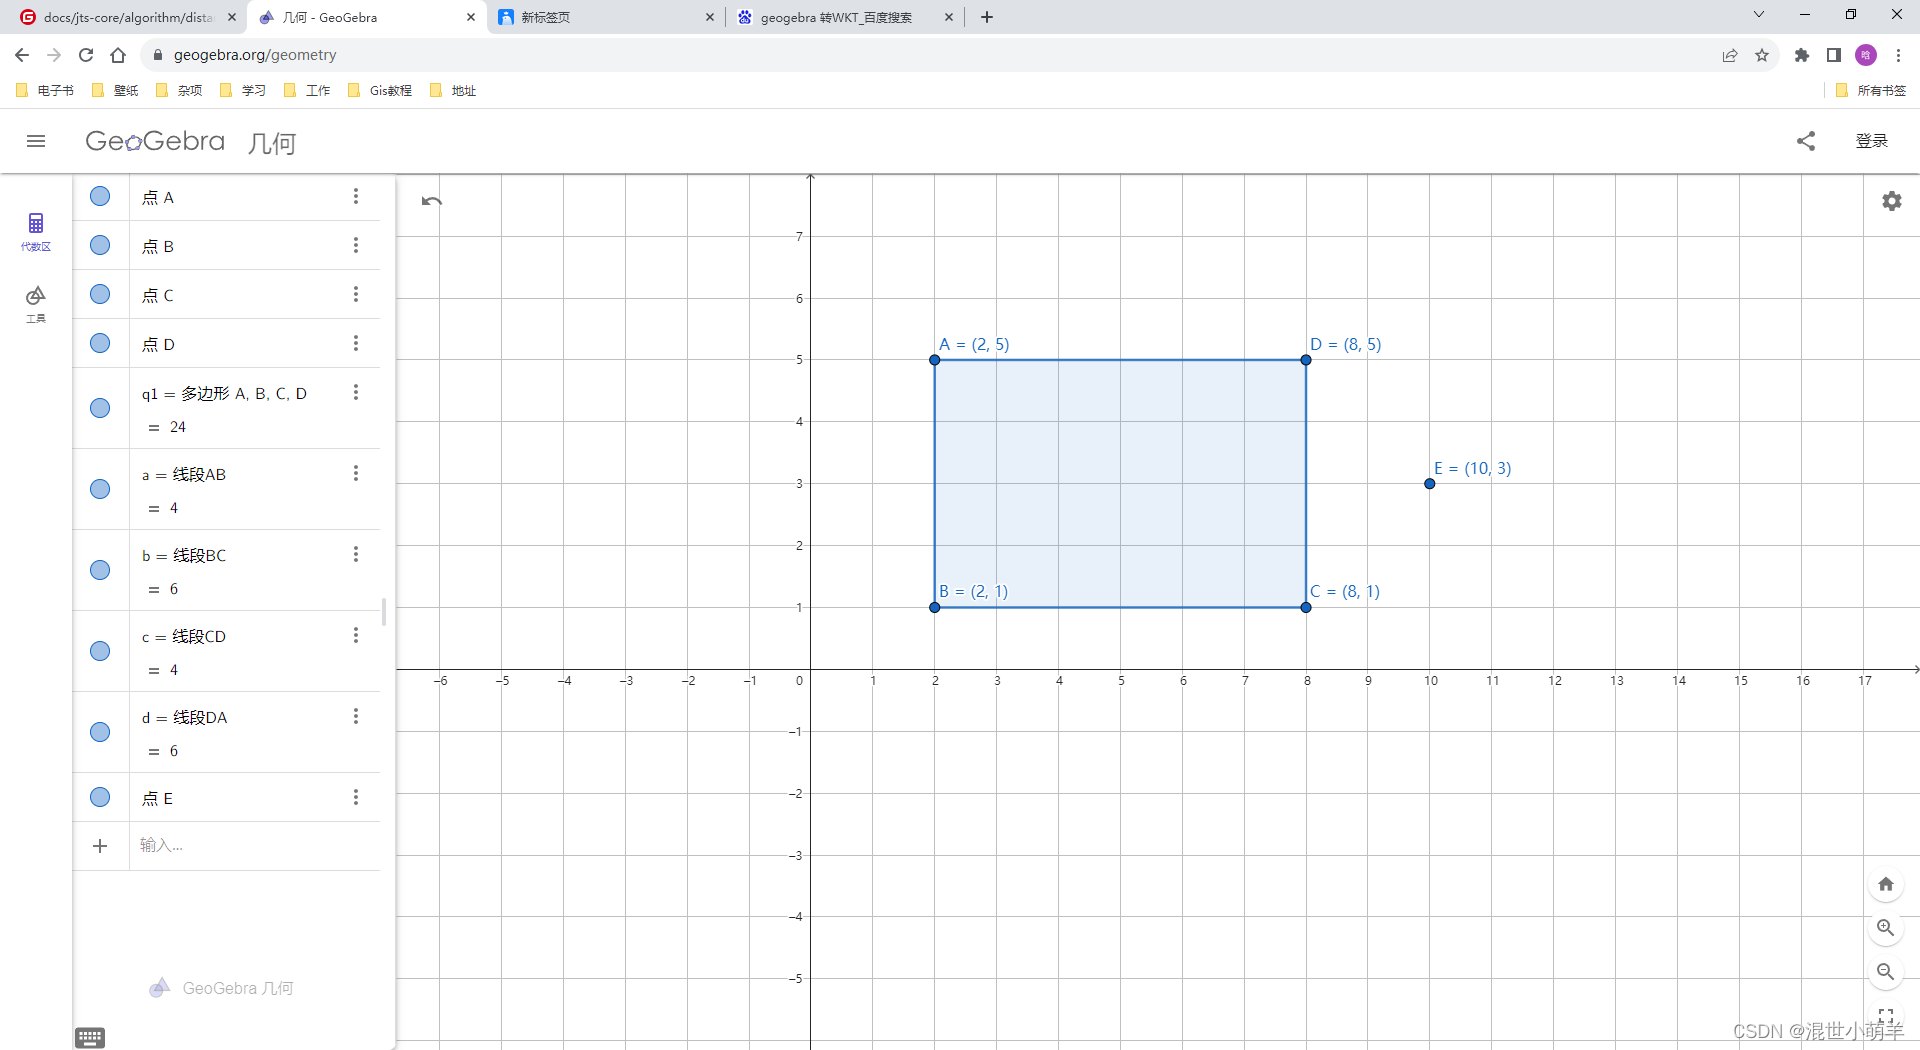Go forward in browser history

pos(54,55)
